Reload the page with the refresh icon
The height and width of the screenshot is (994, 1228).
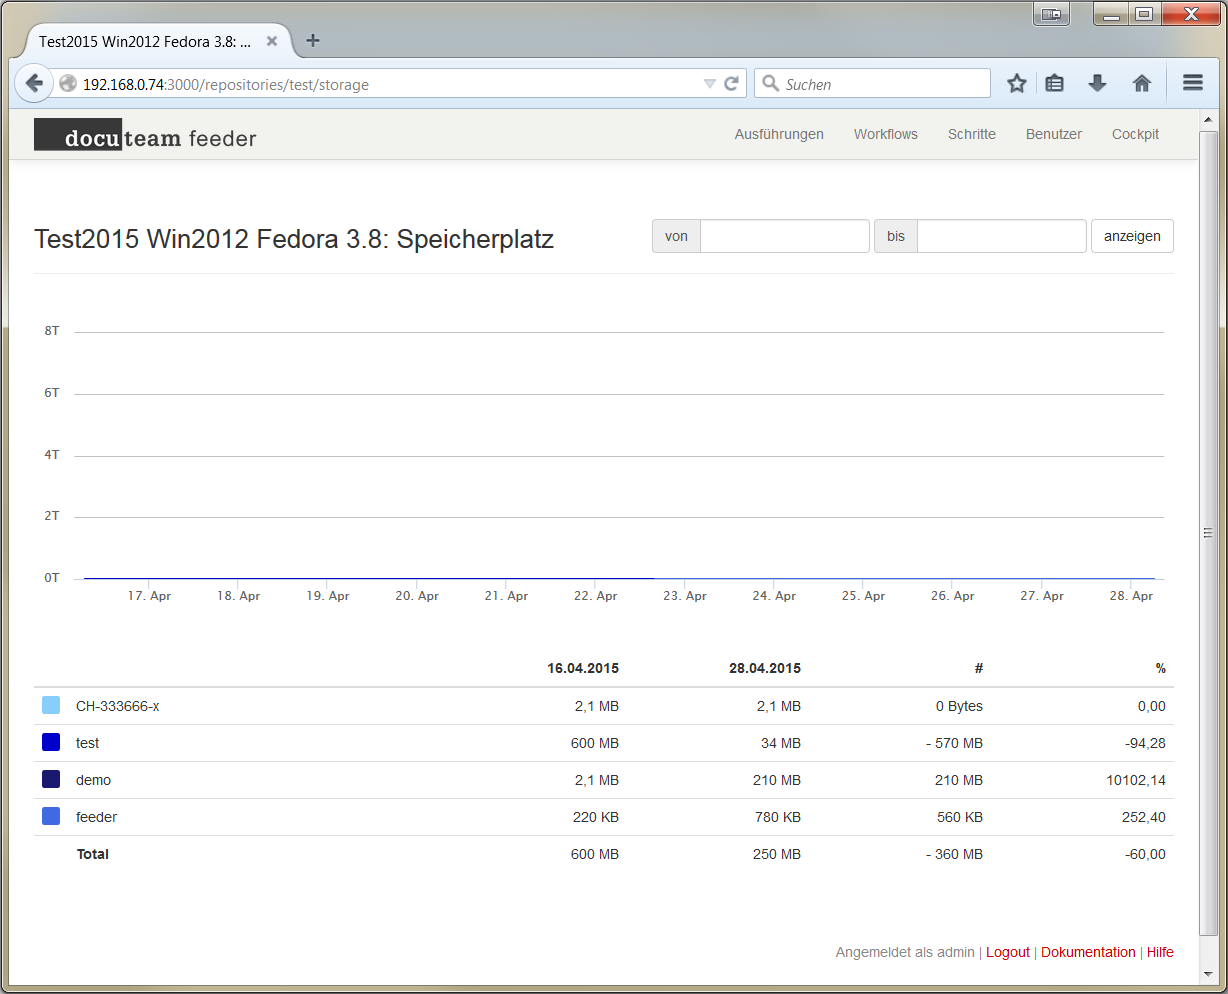point(731,84)
